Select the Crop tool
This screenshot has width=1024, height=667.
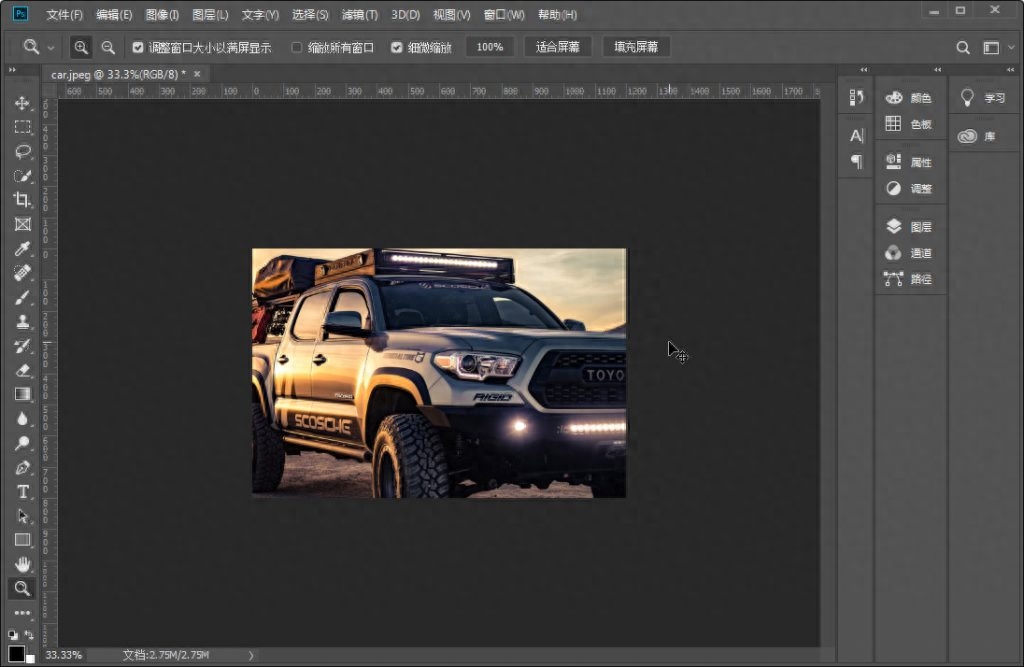[22, 200]
